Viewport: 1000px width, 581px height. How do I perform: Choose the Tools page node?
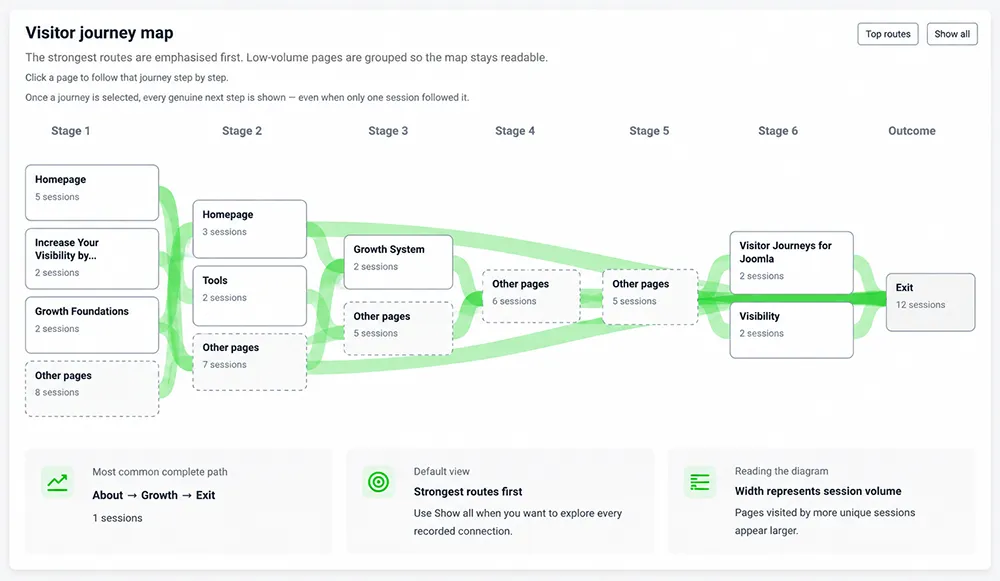coord(250,296)
